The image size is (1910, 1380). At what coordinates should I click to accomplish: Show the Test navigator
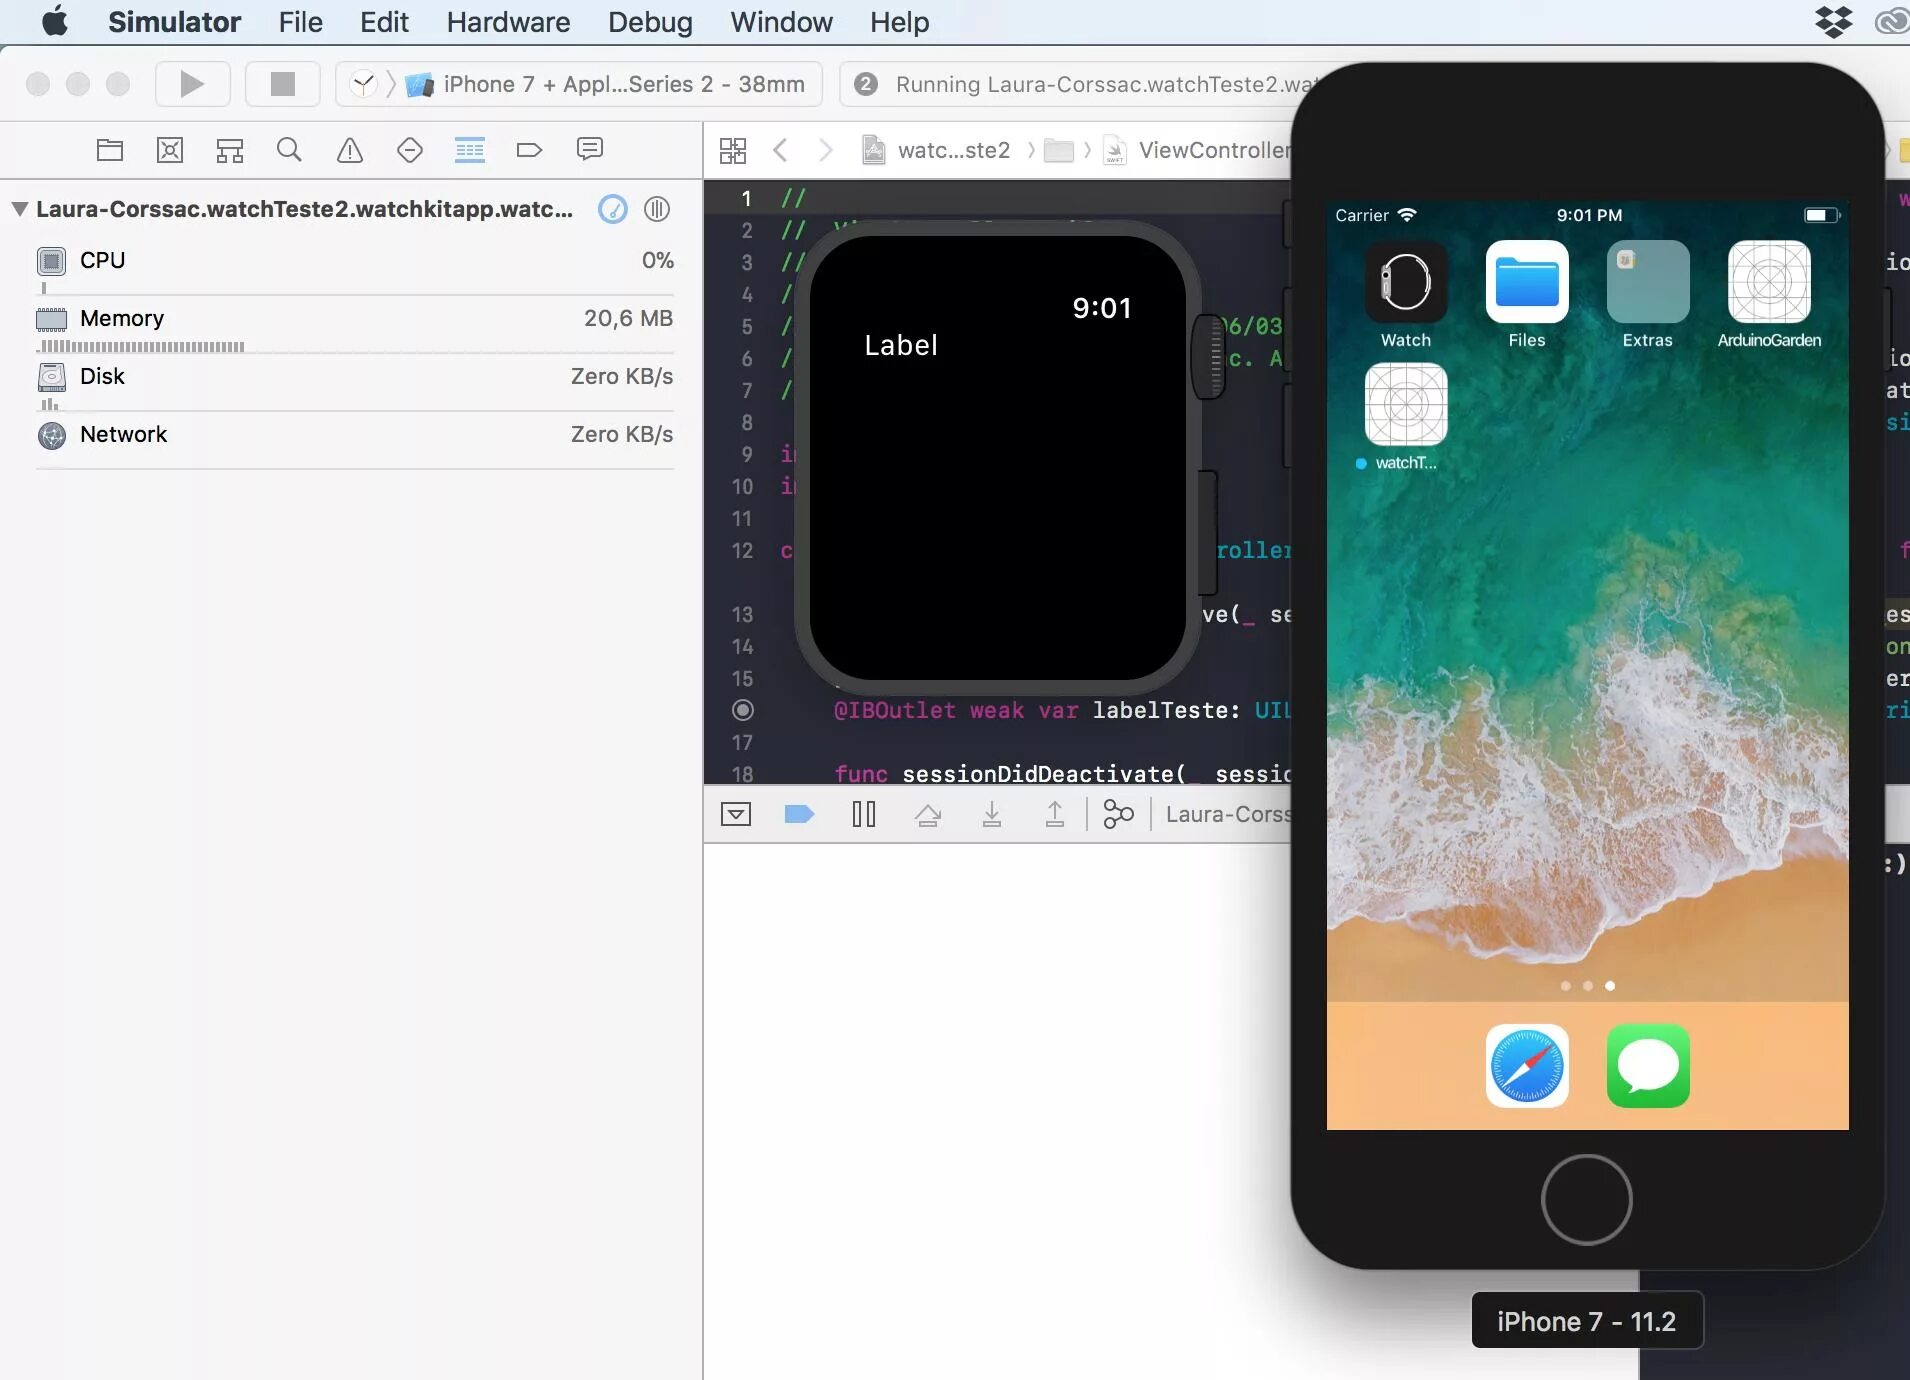(410, 150)
